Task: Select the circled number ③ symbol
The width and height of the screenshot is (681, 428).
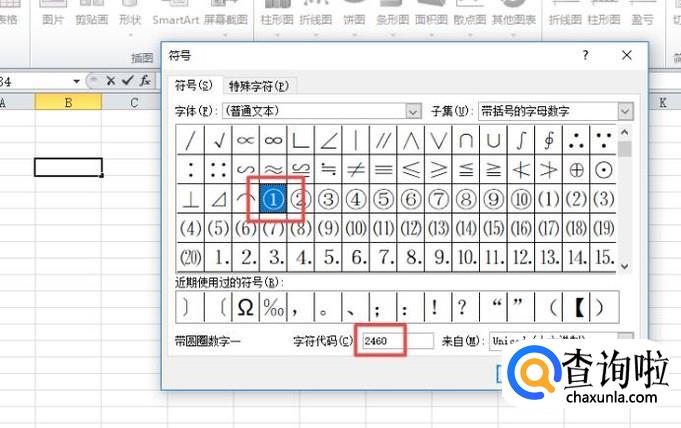Action: (328, 199)
